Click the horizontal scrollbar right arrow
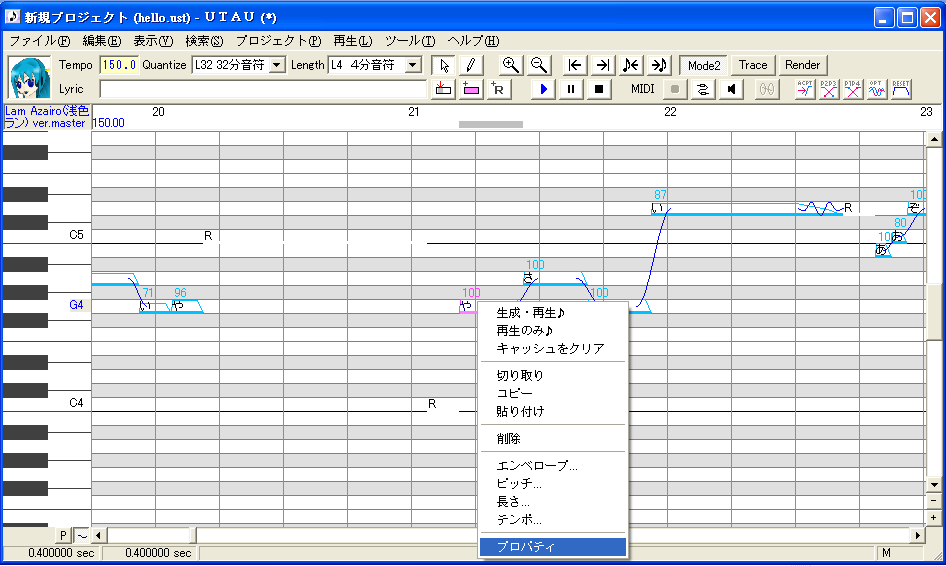 click(918, 535)
